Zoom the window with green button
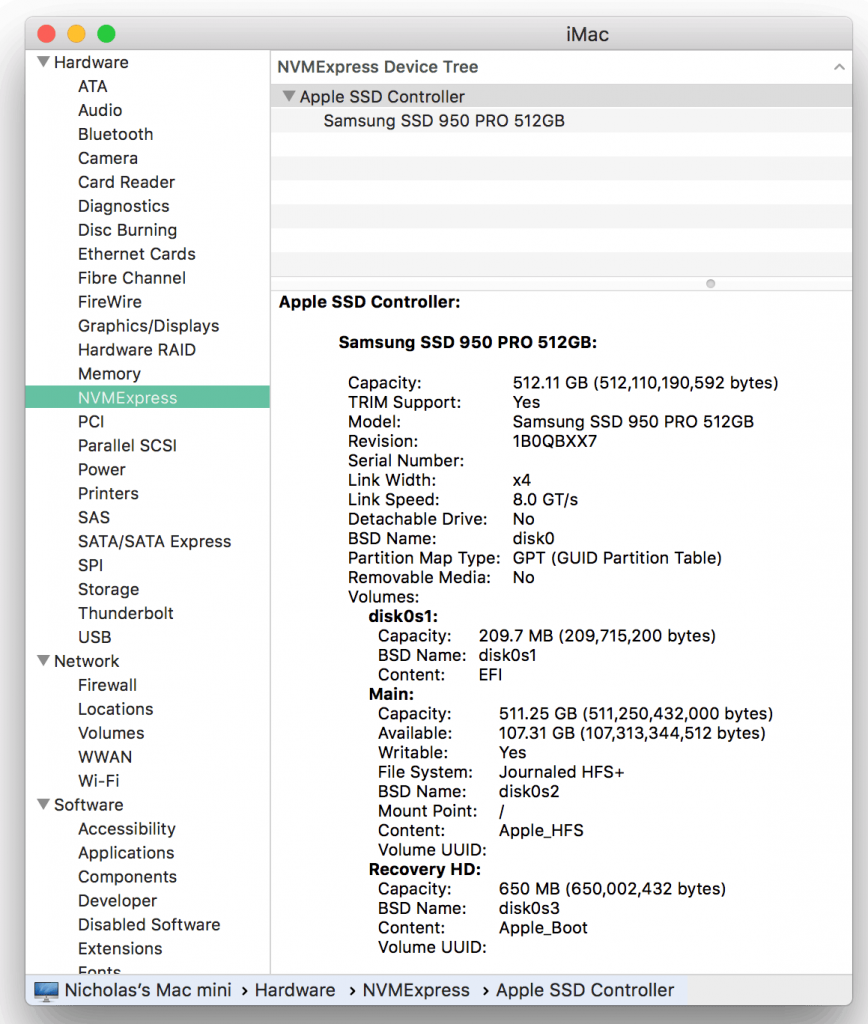The image size is (868, 1024). click(106, 33)
